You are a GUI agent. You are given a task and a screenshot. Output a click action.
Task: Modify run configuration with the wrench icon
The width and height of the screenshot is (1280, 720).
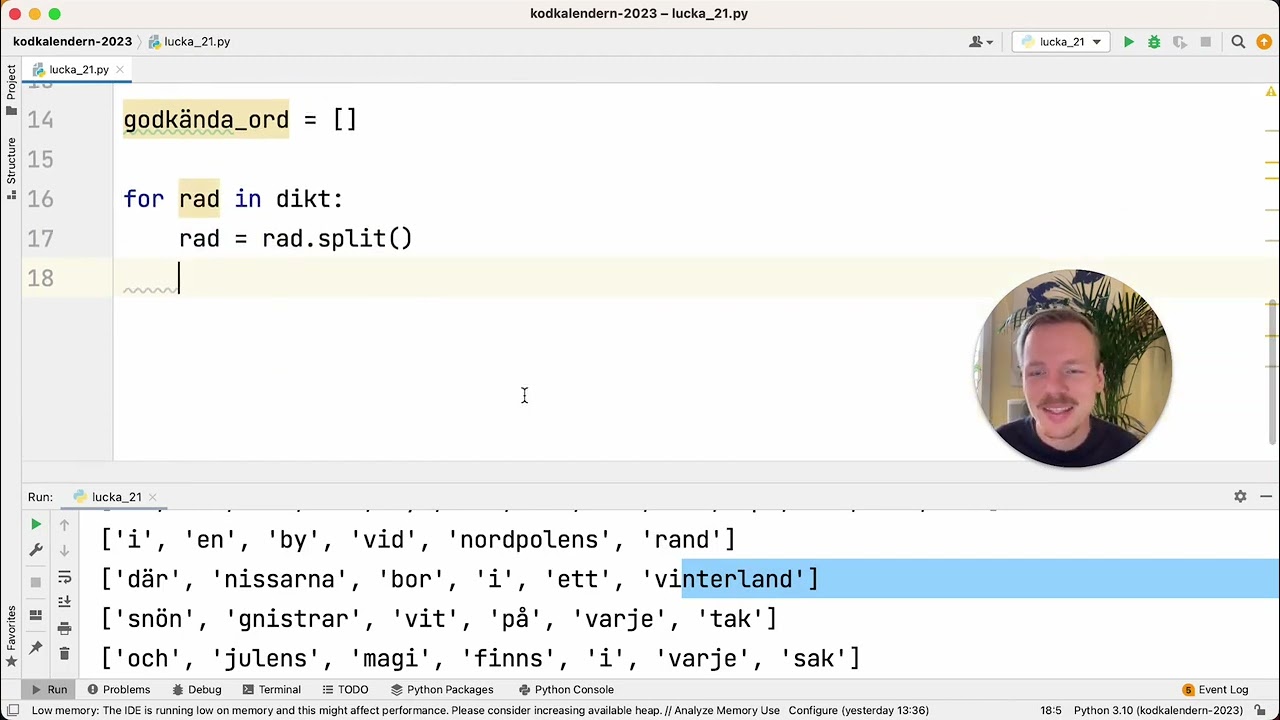(36, 550)
